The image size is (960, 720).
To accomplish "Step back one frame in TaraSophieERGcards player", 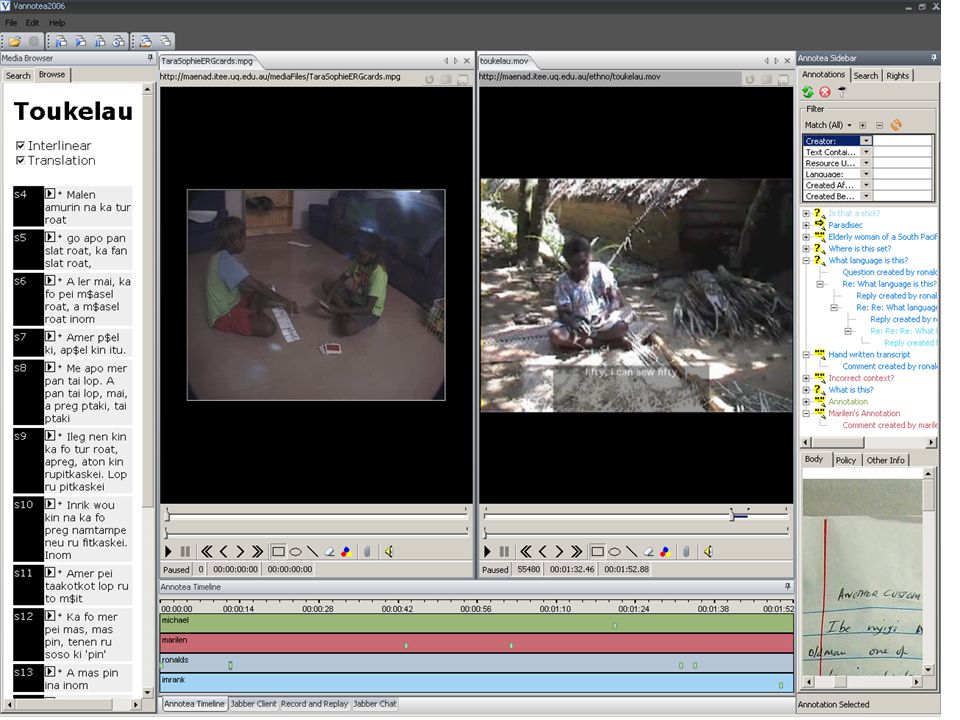I will (x=223, y=552).
